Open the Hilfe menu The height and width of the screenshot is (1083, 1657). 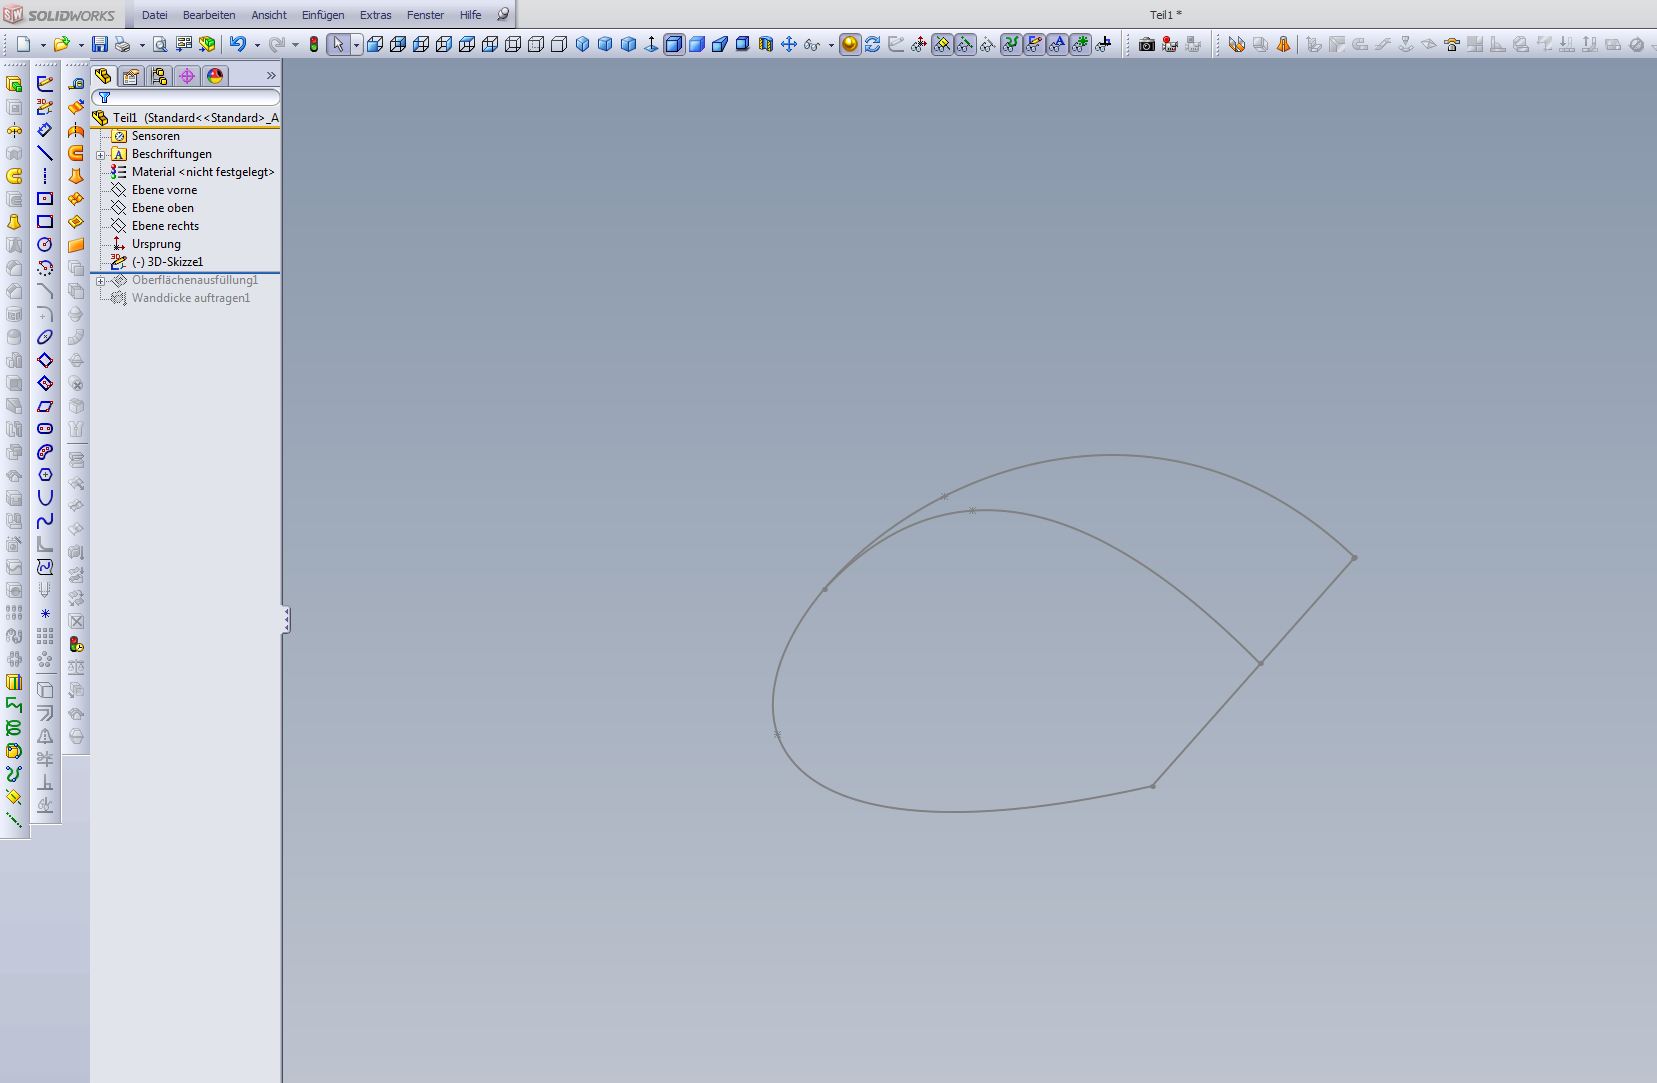(470, 15)
